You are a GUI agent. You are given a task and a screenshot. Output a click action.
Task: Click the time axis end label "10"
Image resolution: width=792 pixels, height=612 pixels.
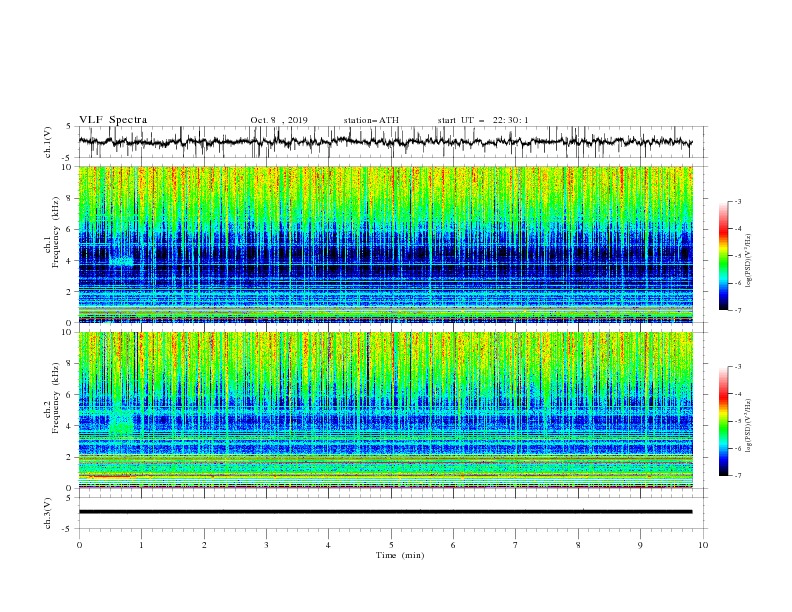tap(703, 545)
